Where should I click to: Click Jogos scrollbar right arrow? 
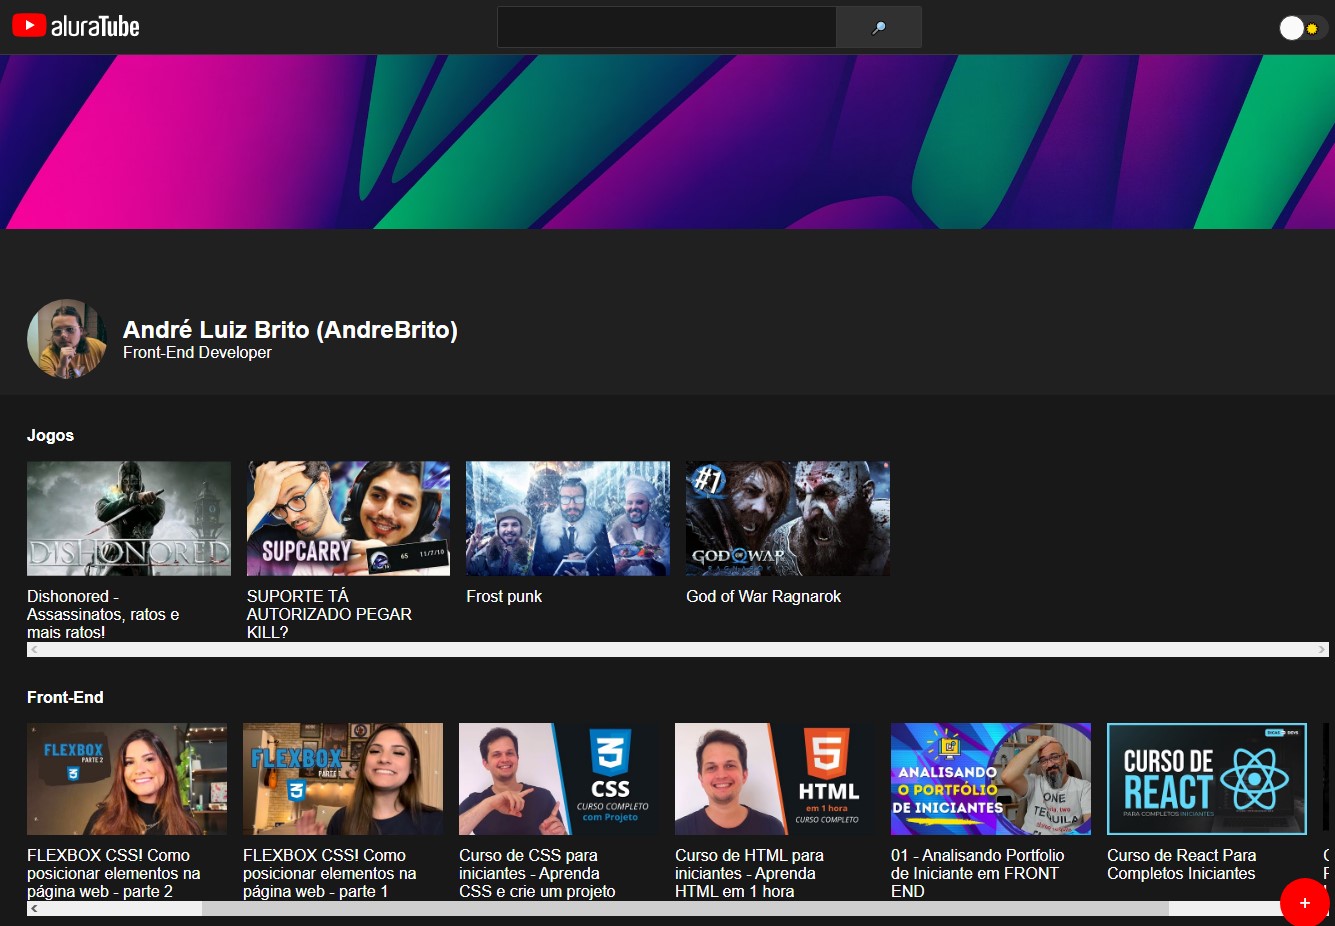(x=1321, y=650)
